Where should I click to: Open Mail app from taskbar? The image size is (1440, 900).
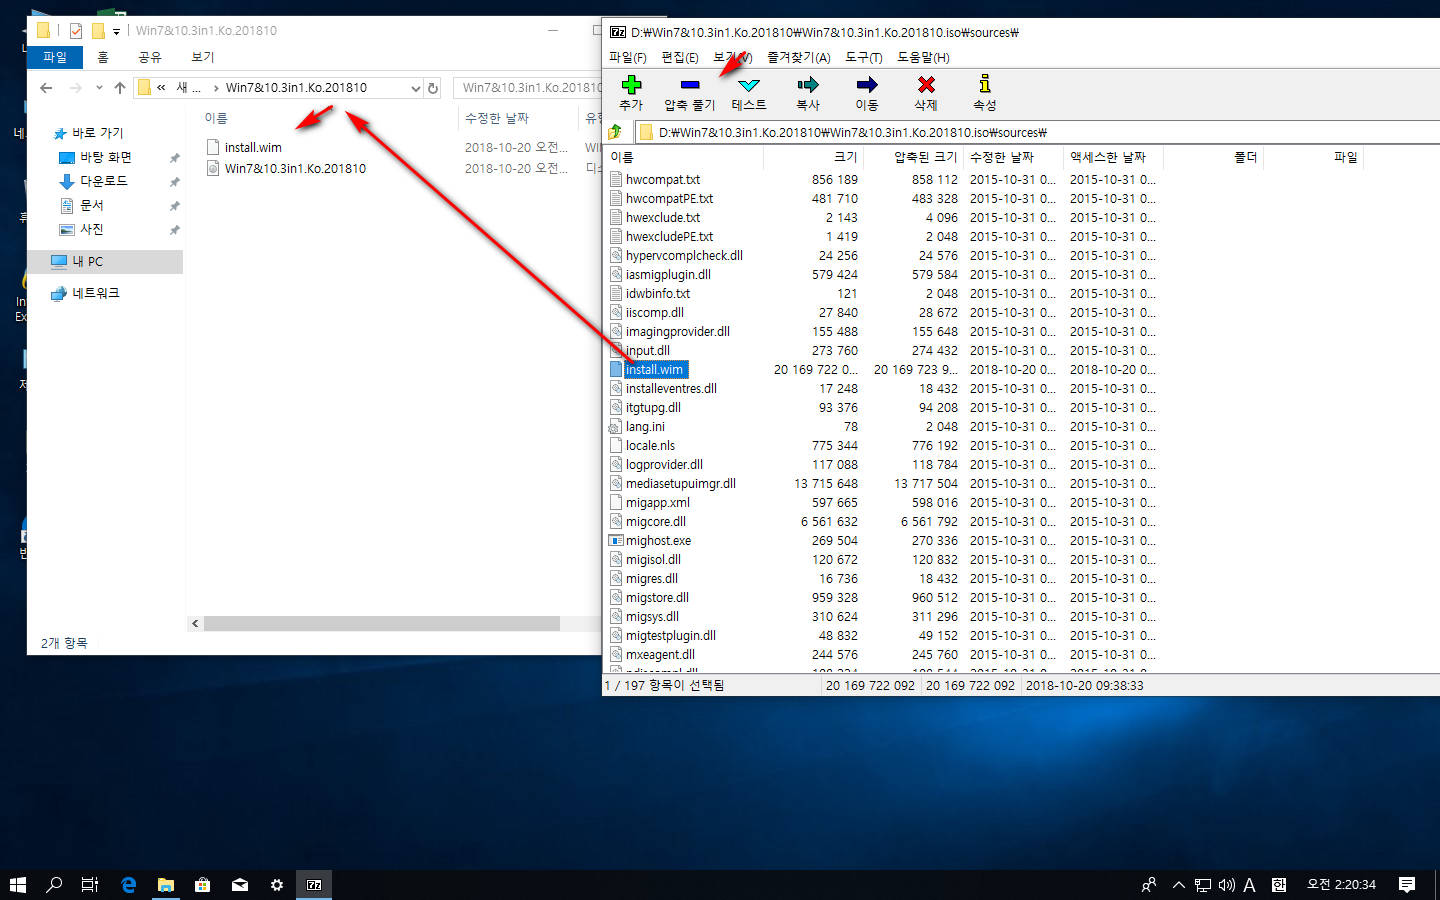[240, 884]
